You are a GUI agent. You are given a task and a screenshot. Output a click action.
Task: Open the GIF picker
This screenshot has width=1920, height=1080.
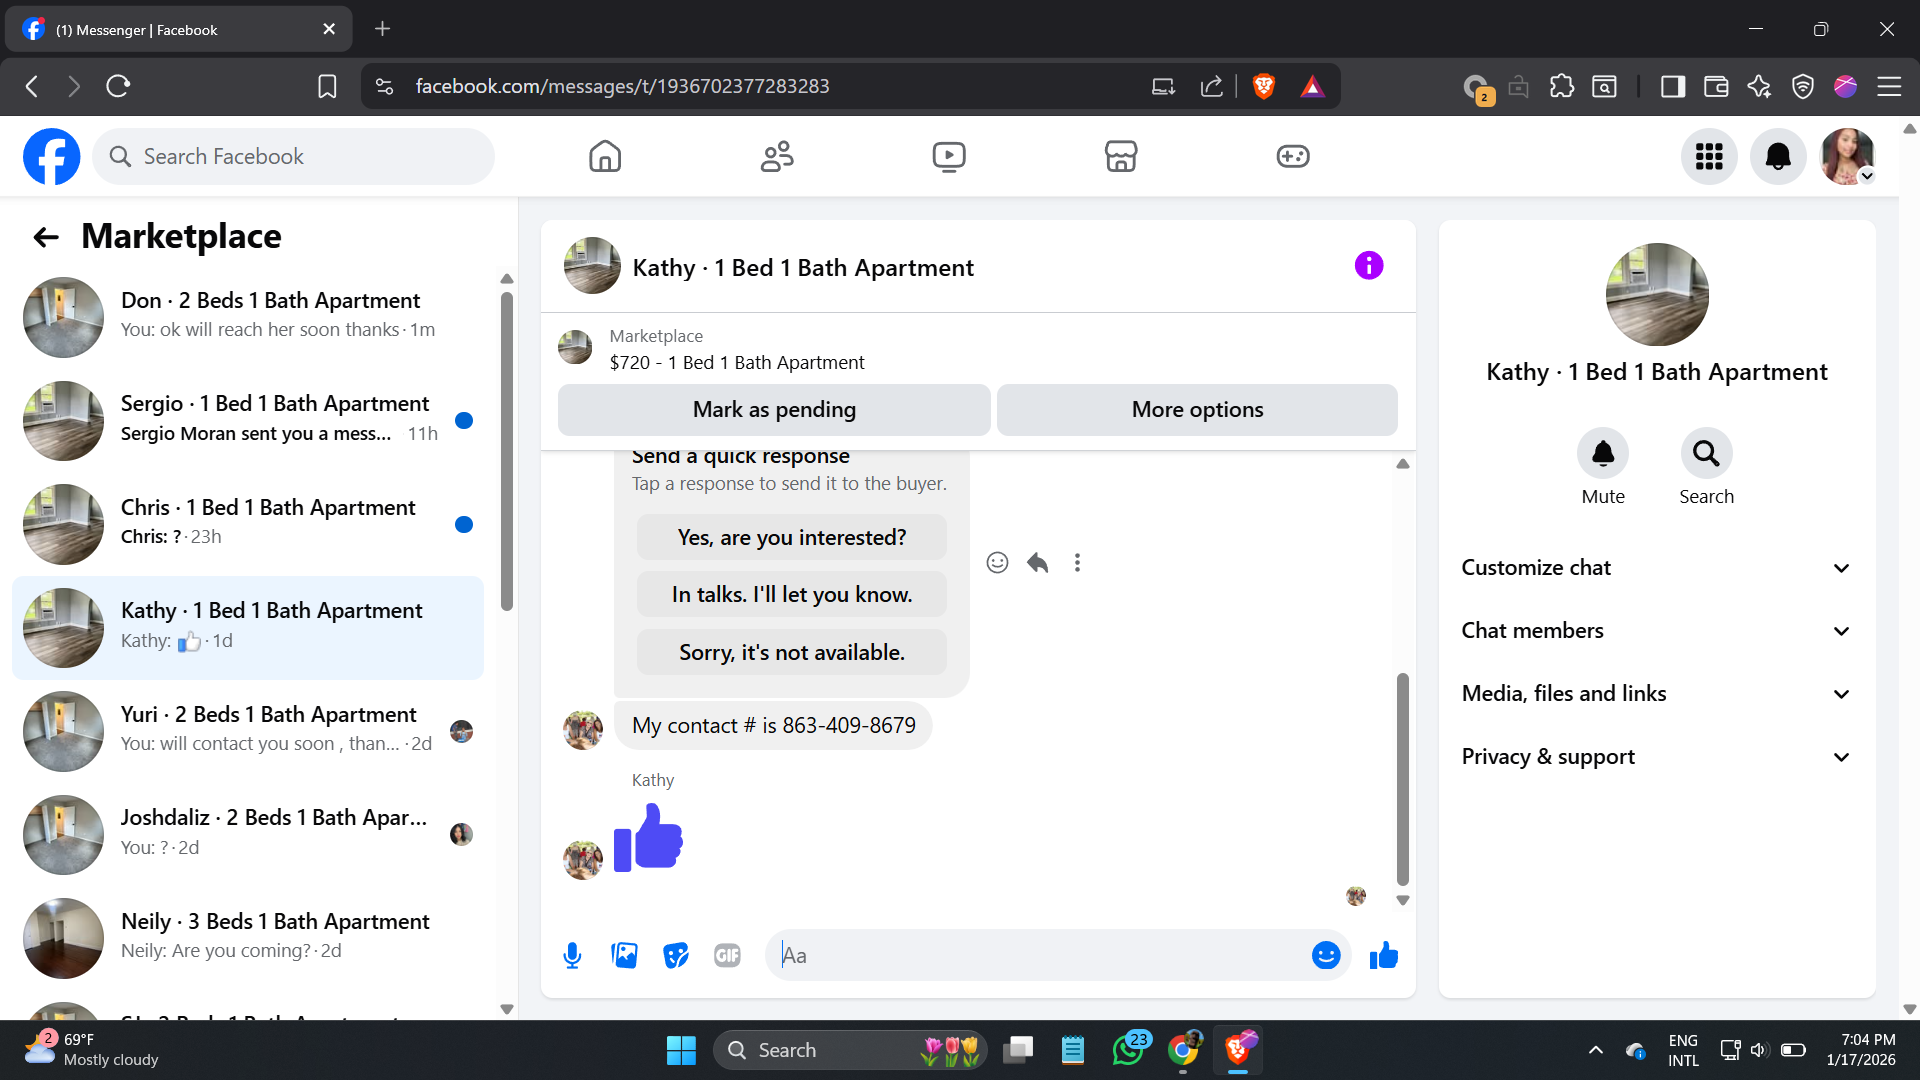pos(727,956)
